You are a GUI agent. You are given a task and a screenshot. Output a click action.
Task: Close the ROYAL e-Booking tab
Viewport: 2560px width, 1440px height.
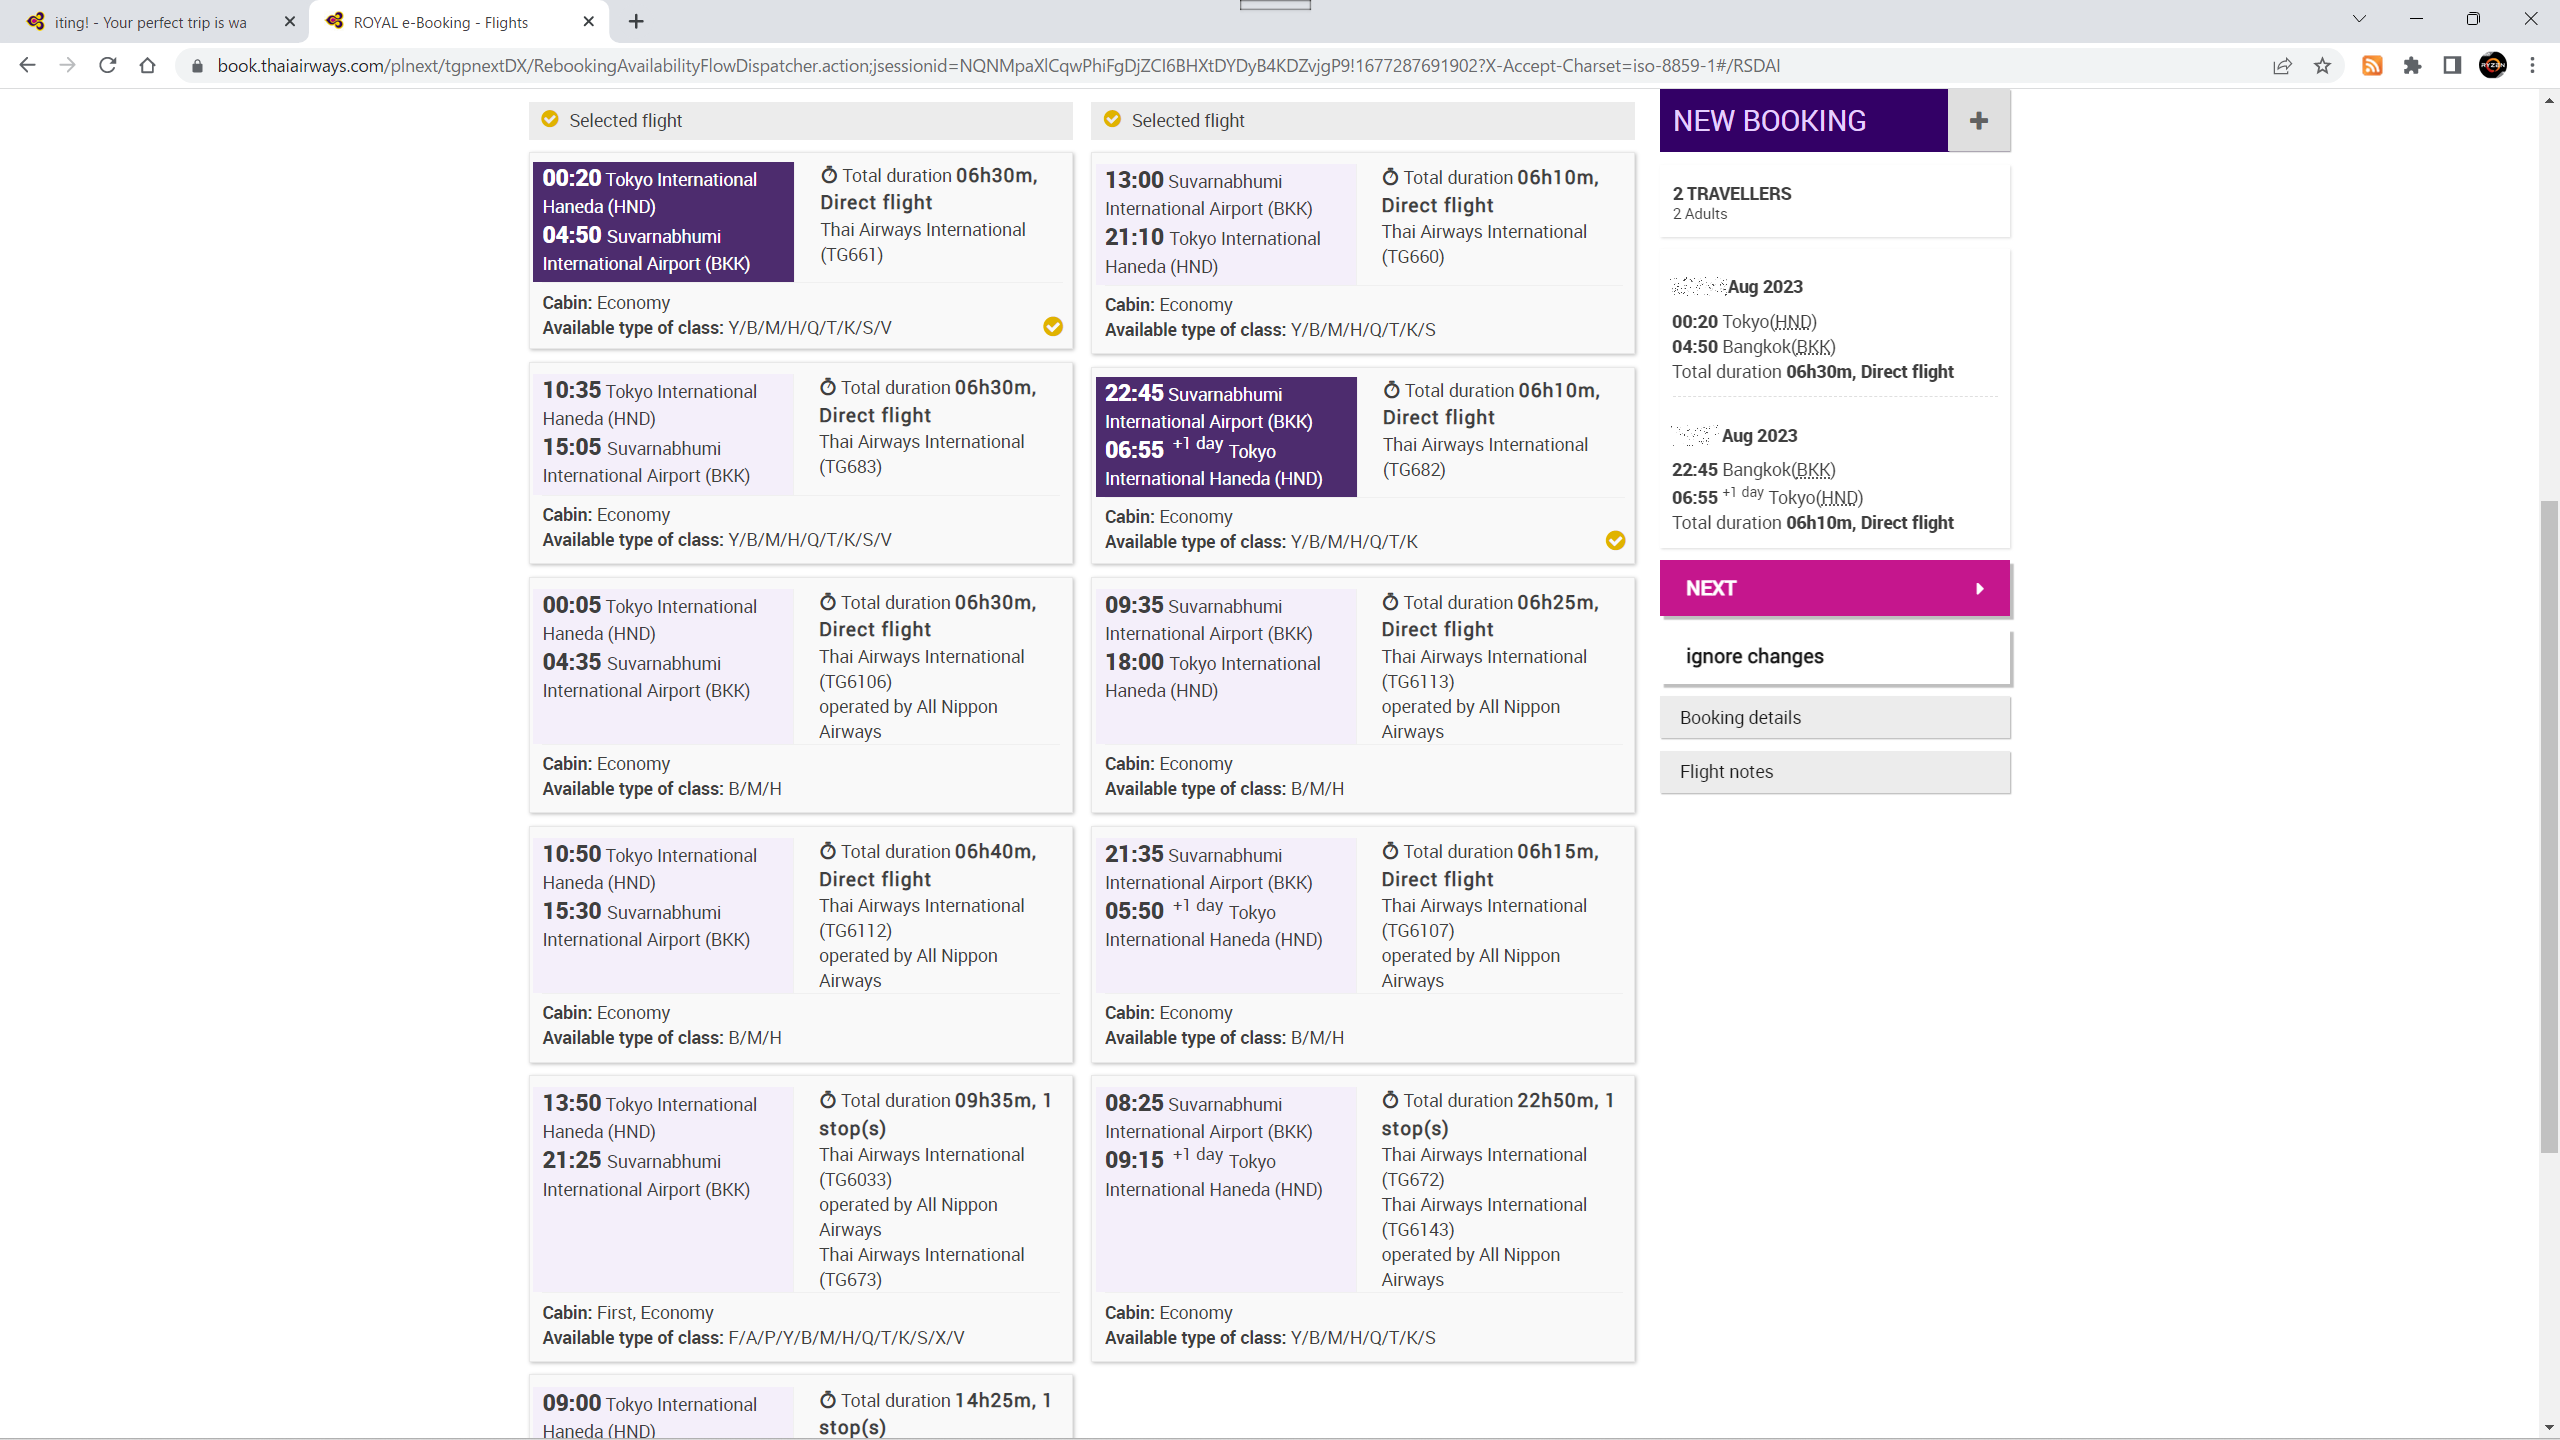pos(589,21)
